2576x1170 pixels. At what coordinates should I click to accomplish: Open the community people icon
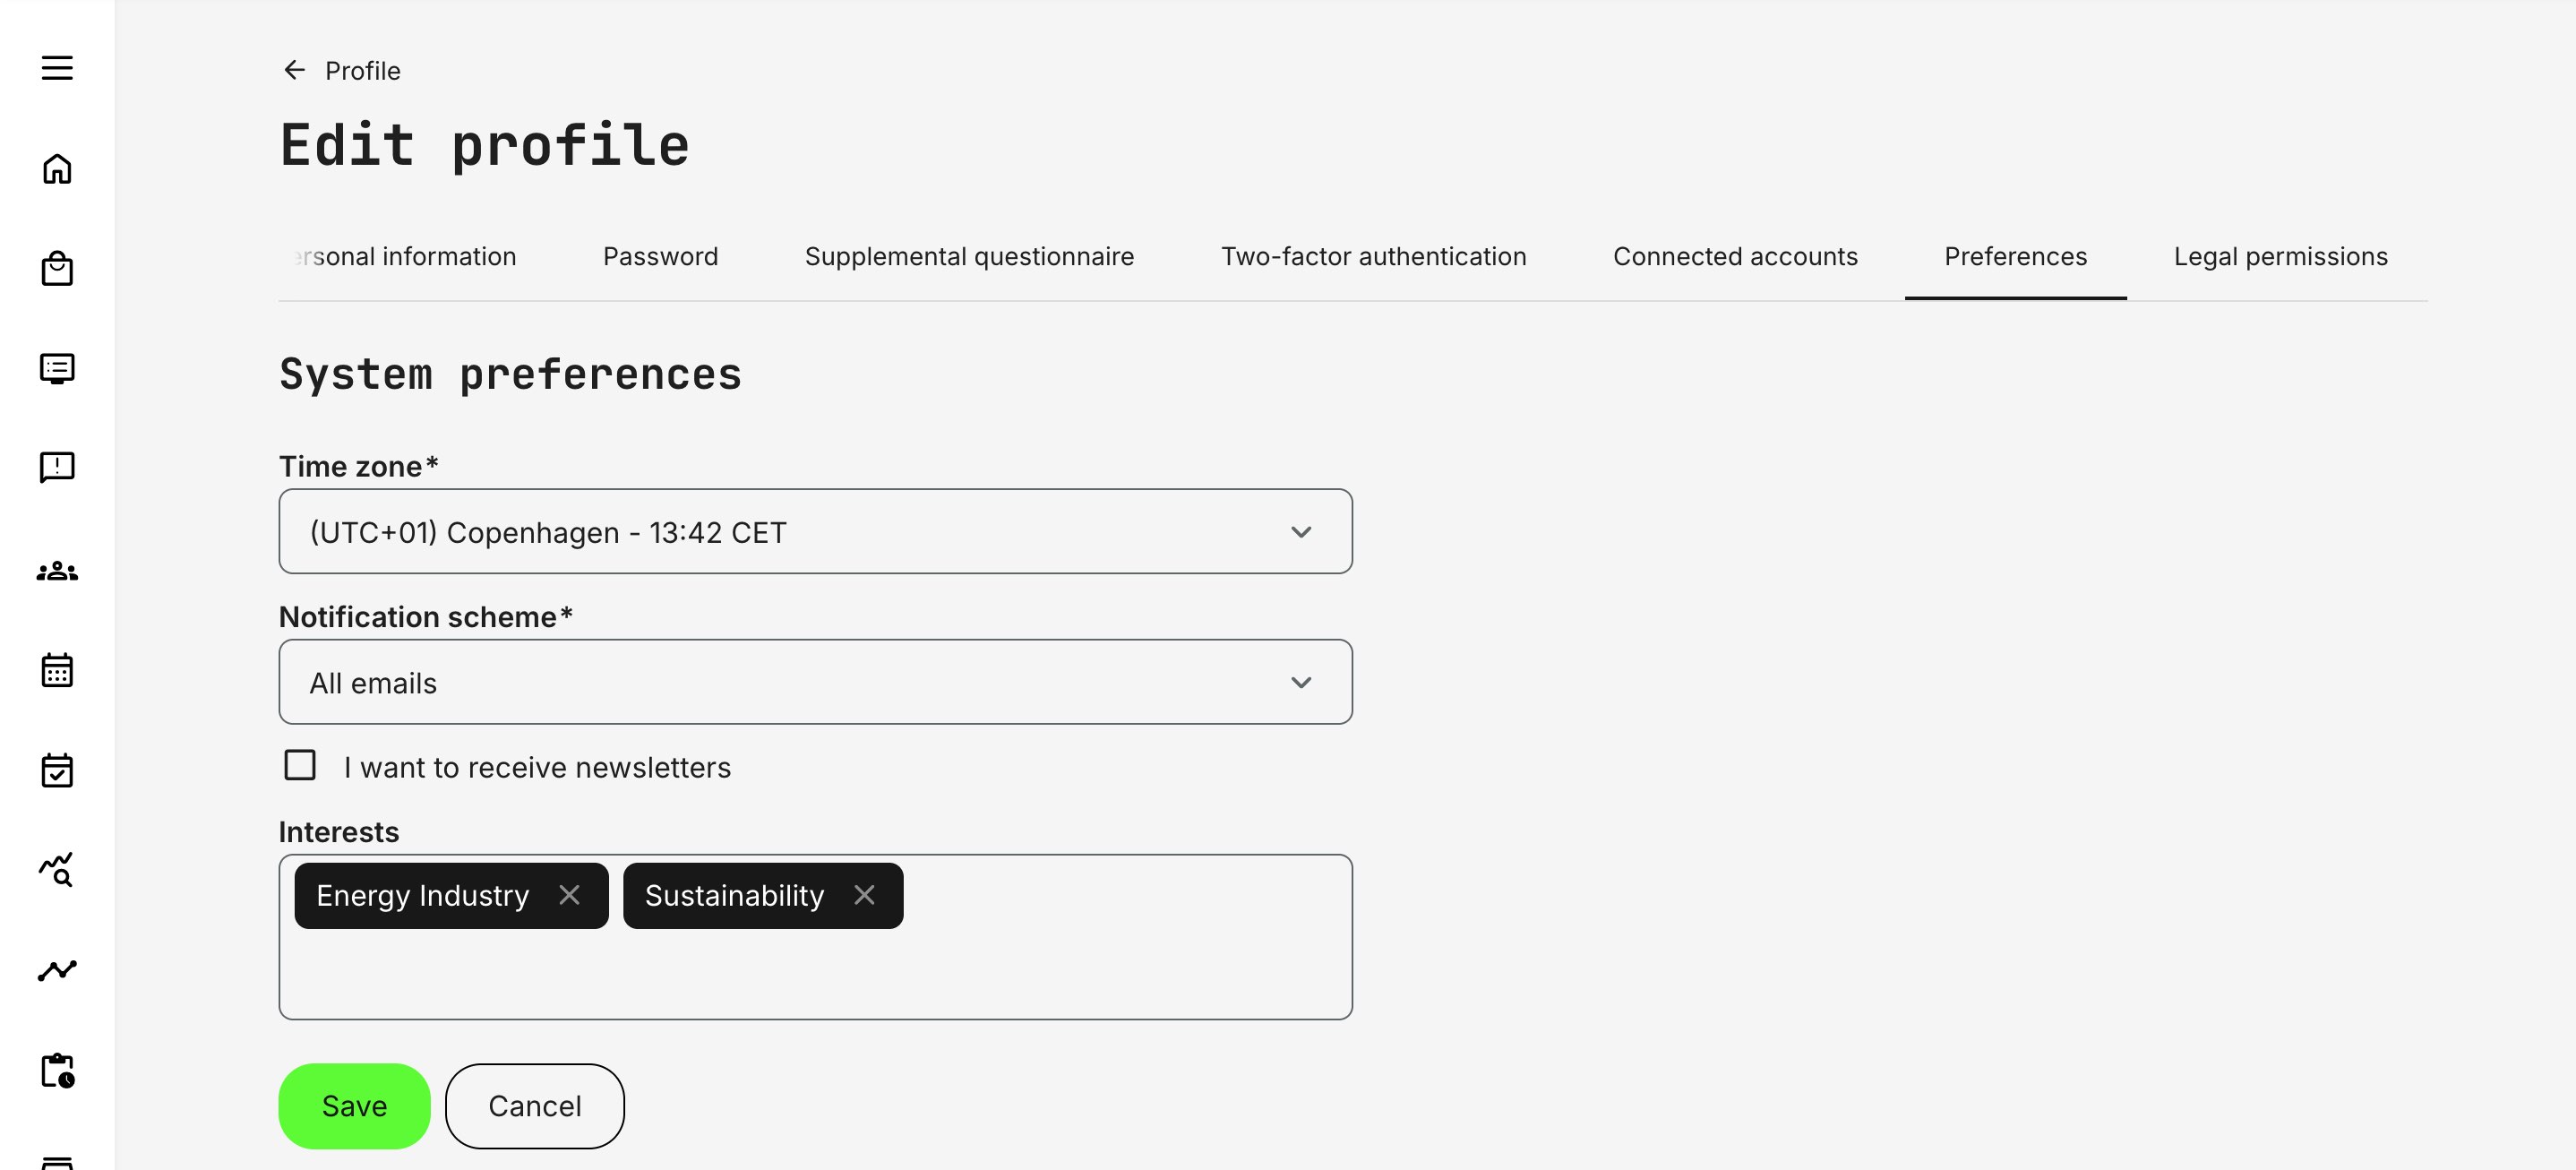coord(57,570)
